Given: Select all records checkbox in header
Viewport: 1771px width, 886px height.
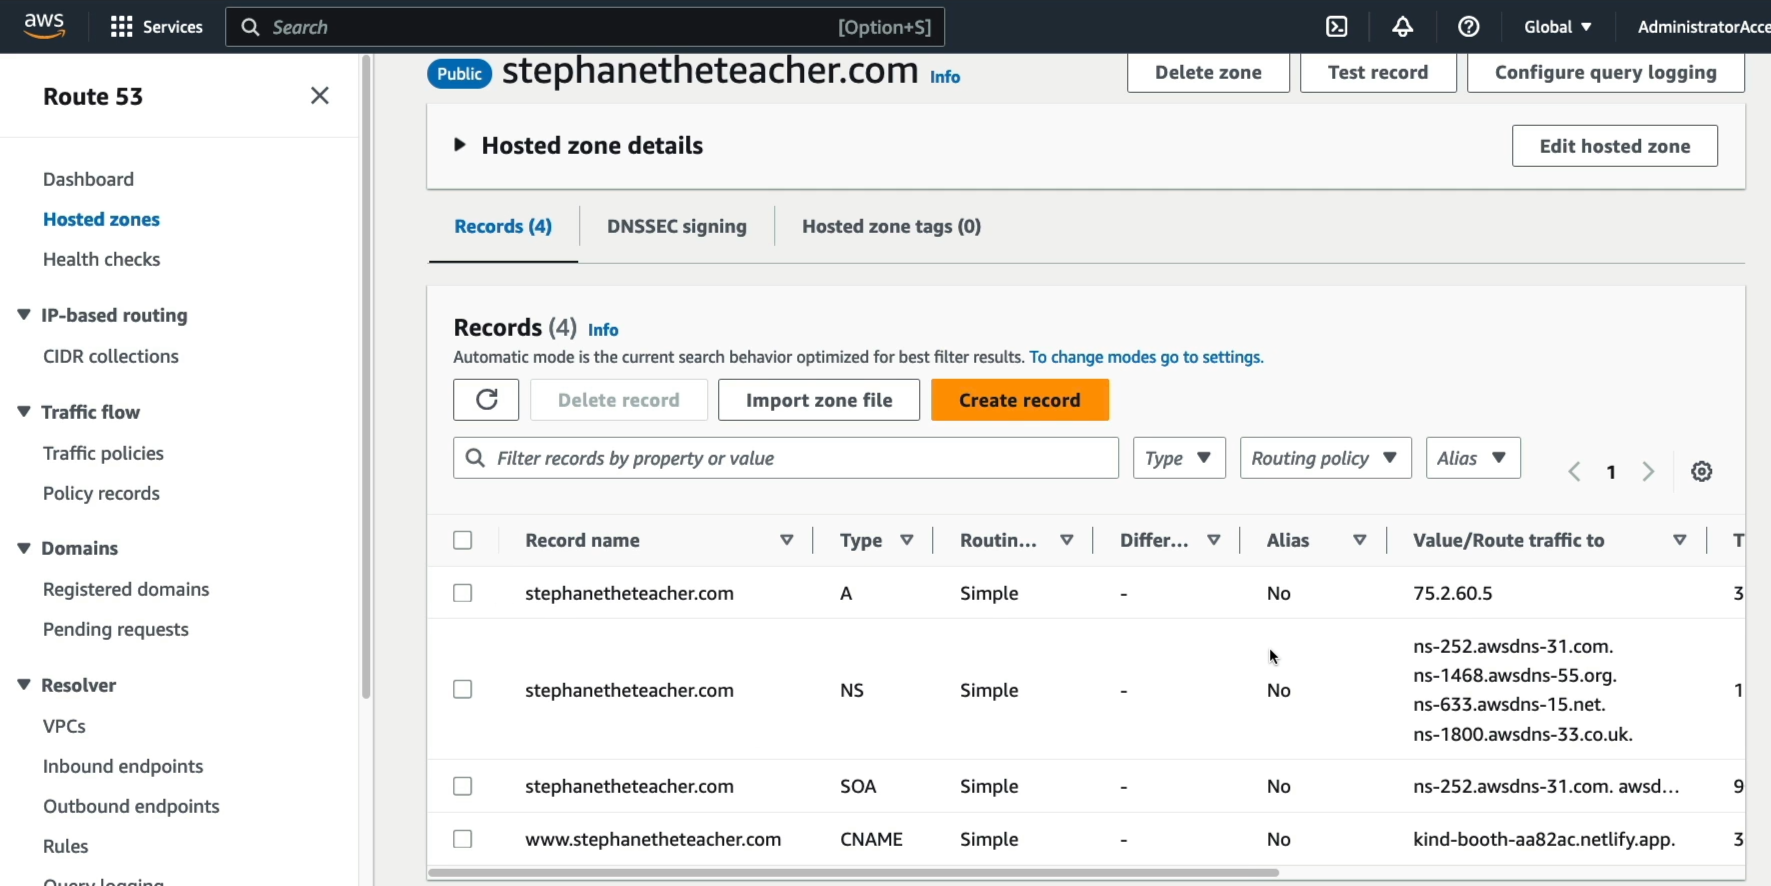Looking at the screenshot, I should tap(462, 540).
